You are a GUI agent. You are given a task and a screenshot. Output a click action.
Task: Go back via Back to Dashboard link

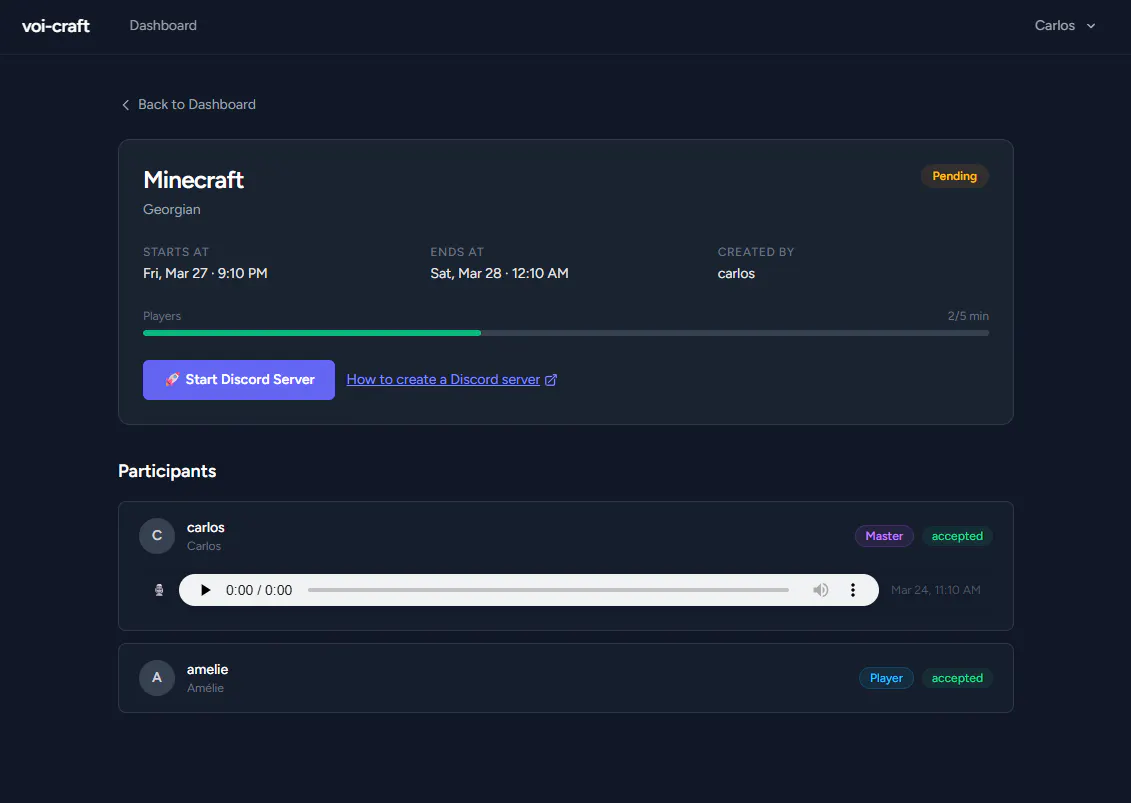coord(188,105)
